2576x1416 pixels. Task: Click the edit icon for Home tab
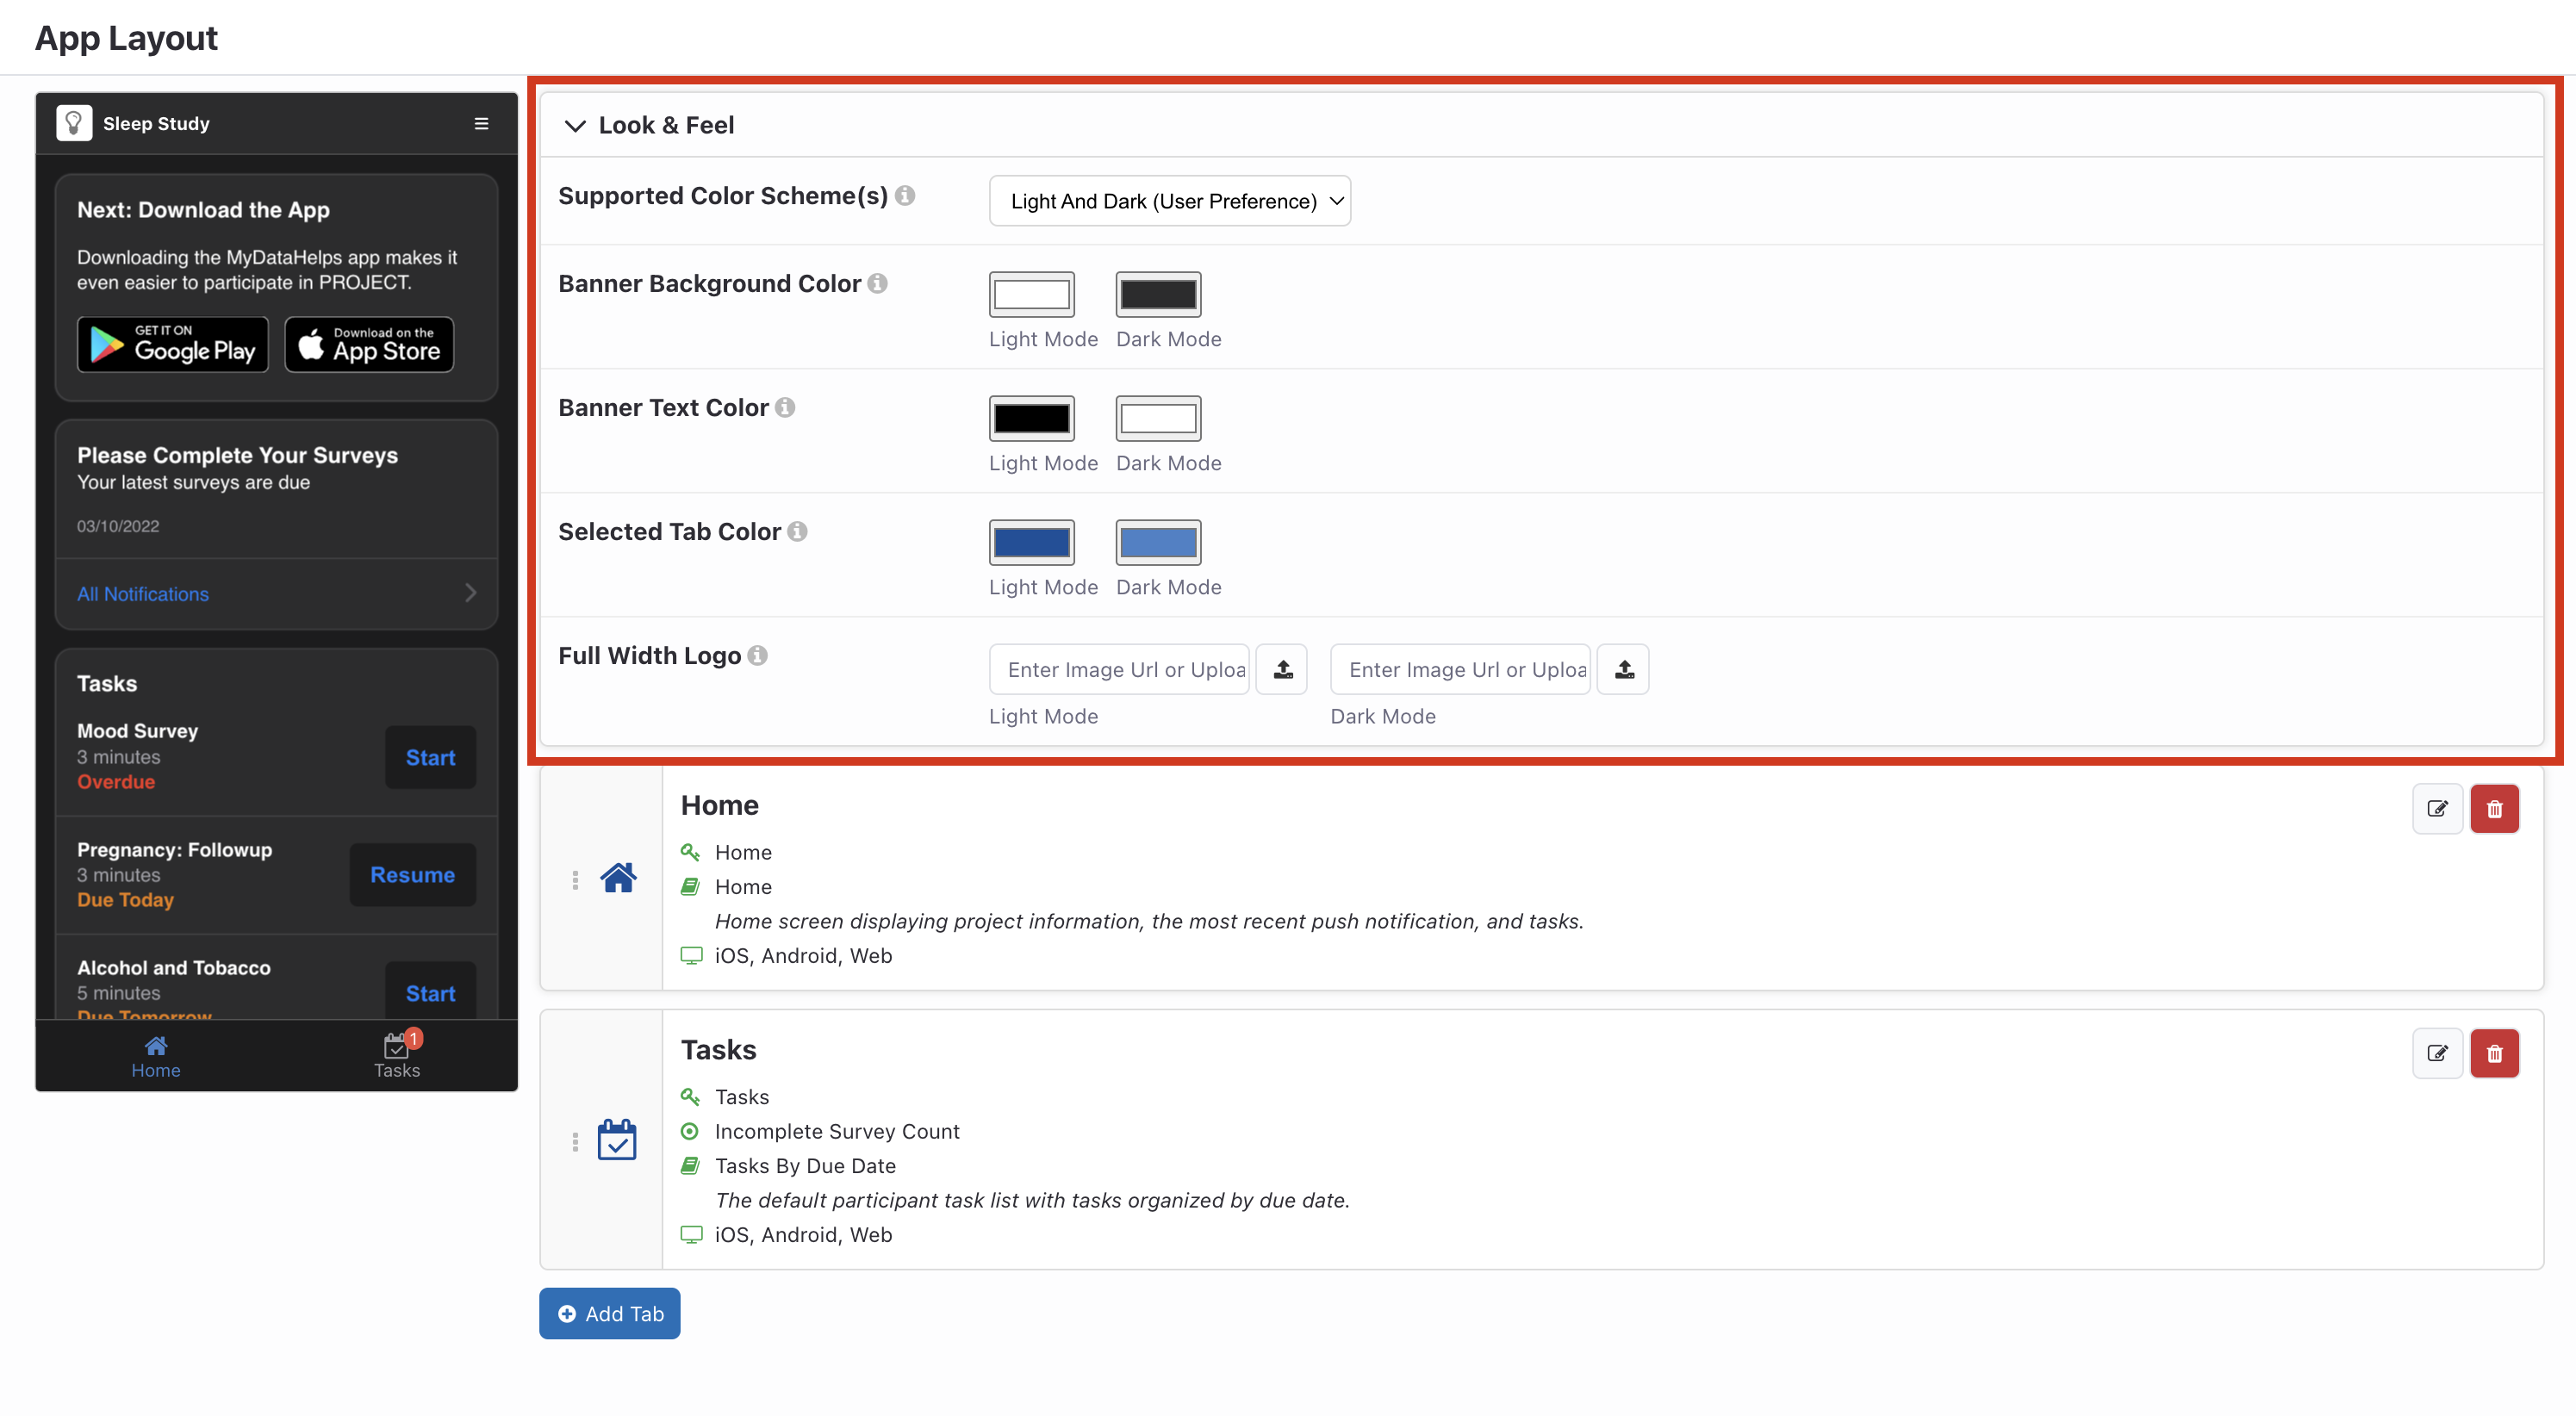[x=2437, y=808]
